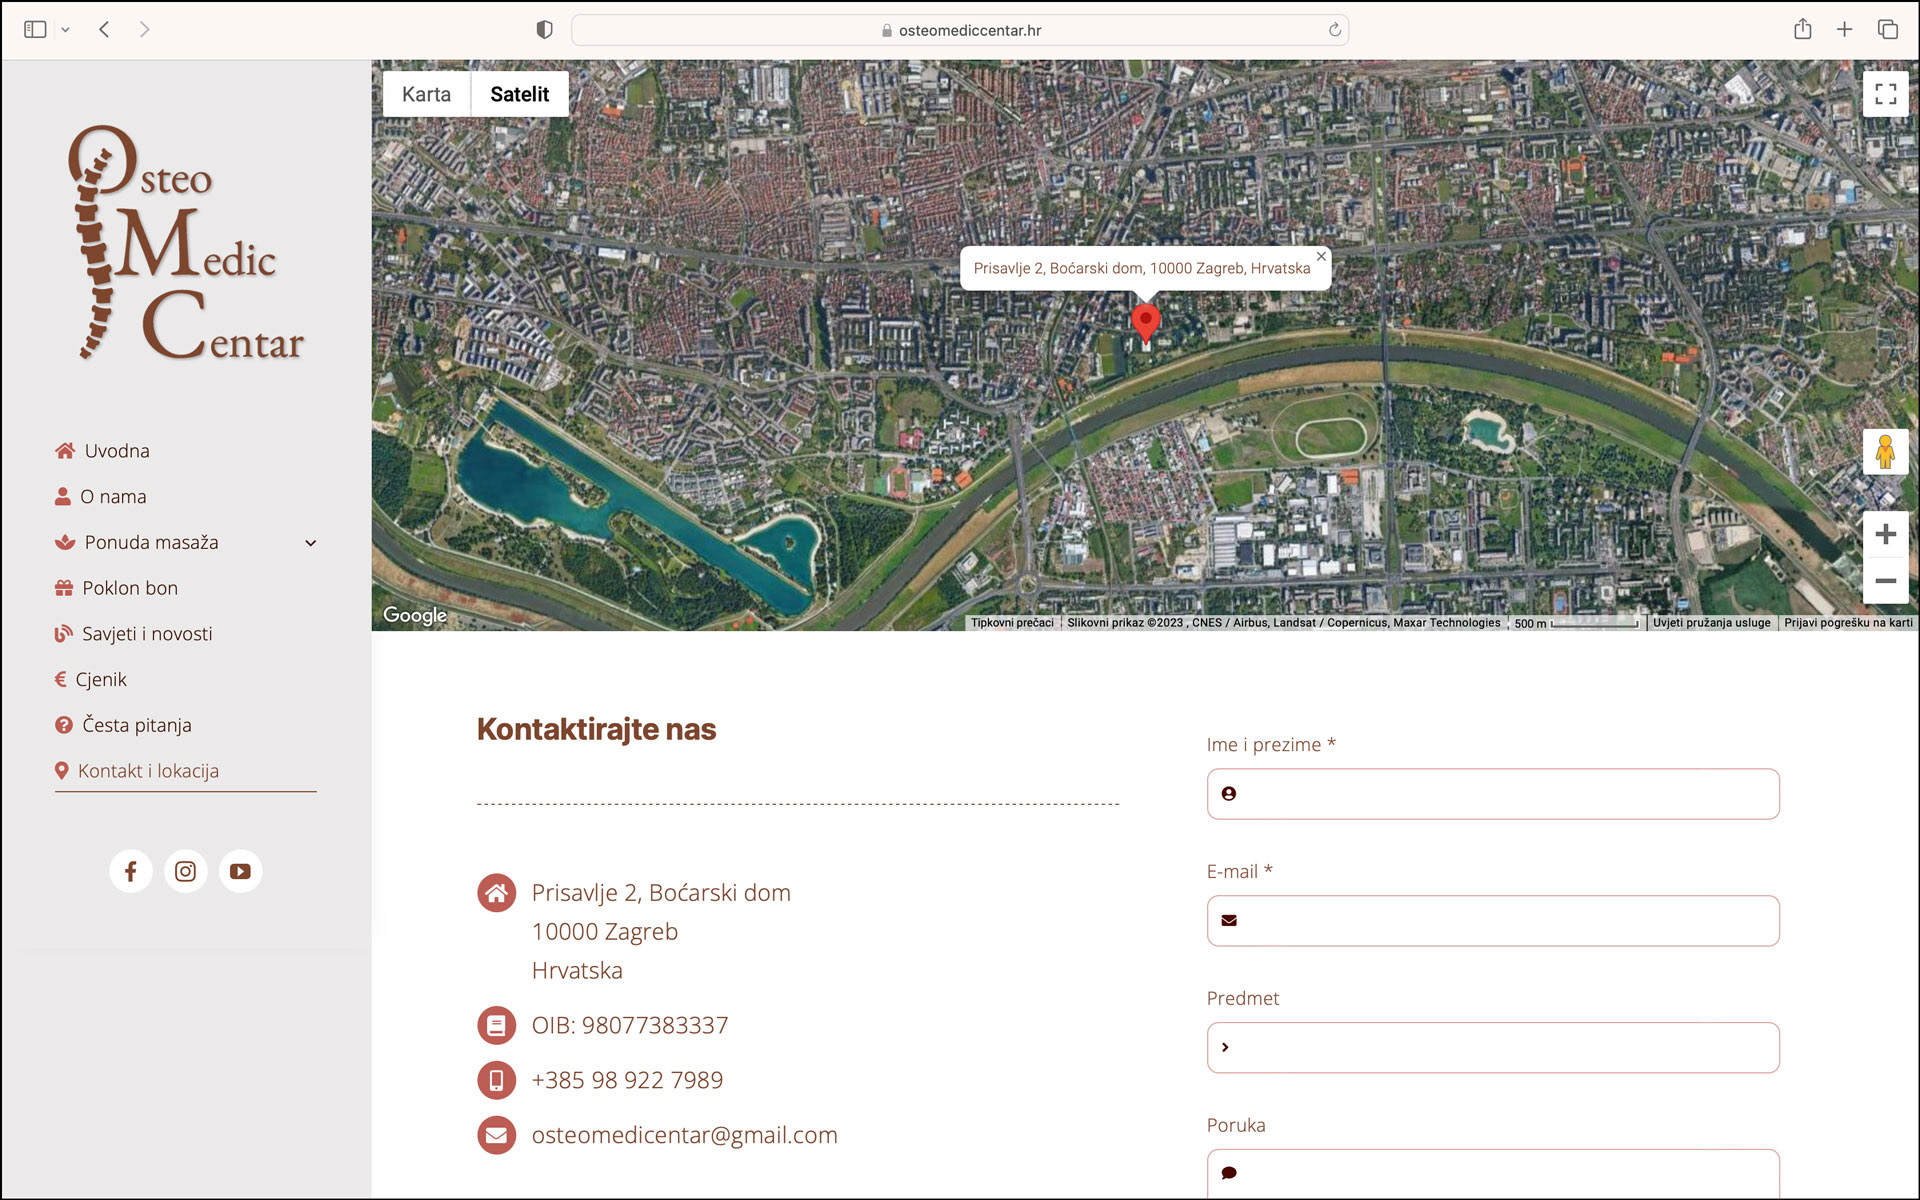Zoom out on the map
This screenshot has width=1920, height=1200.
(1885, 581)
